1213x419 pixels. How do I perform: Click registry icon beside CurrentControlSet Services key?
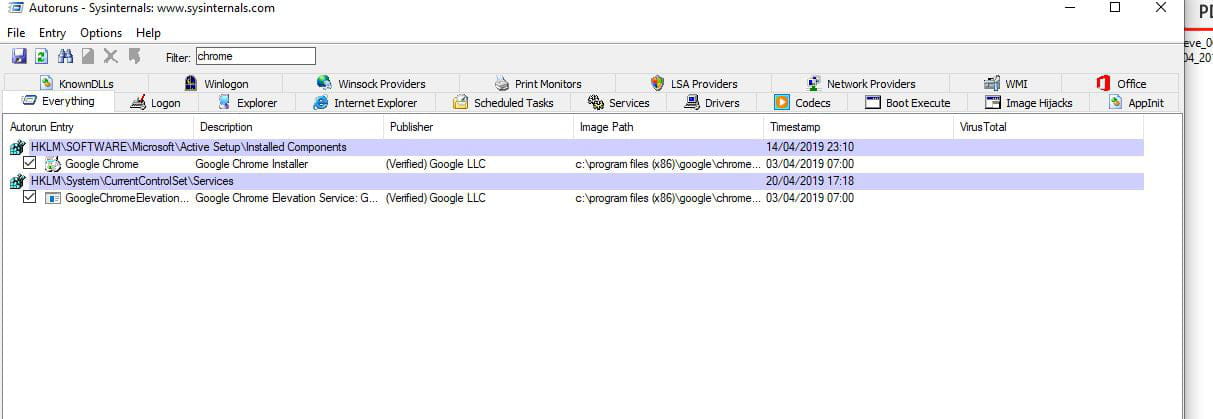coord(17,181)
